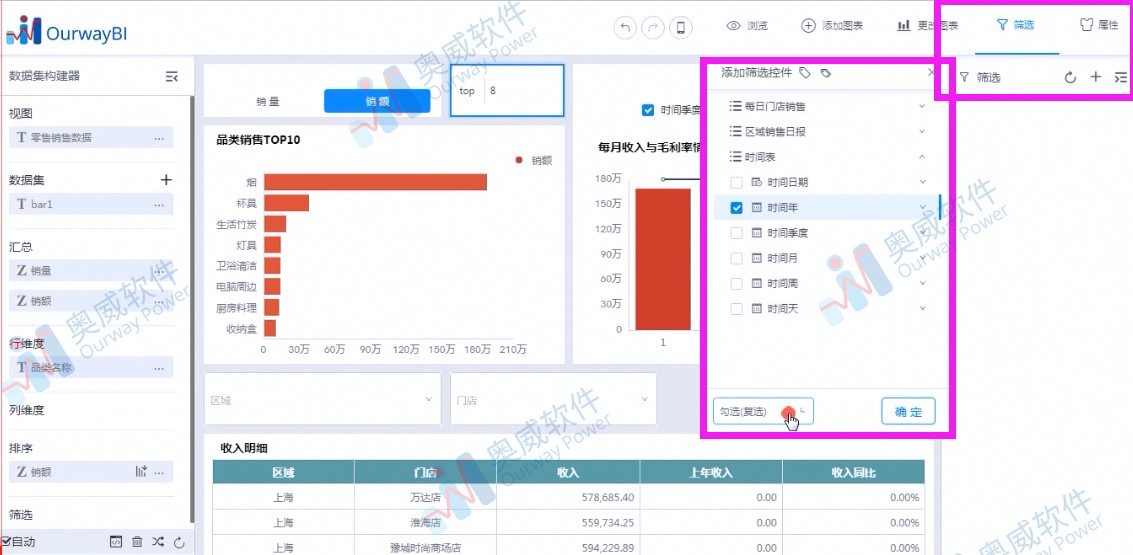Open options for 品类名称 row dimension
Screen dimensions: 1133x555
pyautogui.click(x=159, y=369)
